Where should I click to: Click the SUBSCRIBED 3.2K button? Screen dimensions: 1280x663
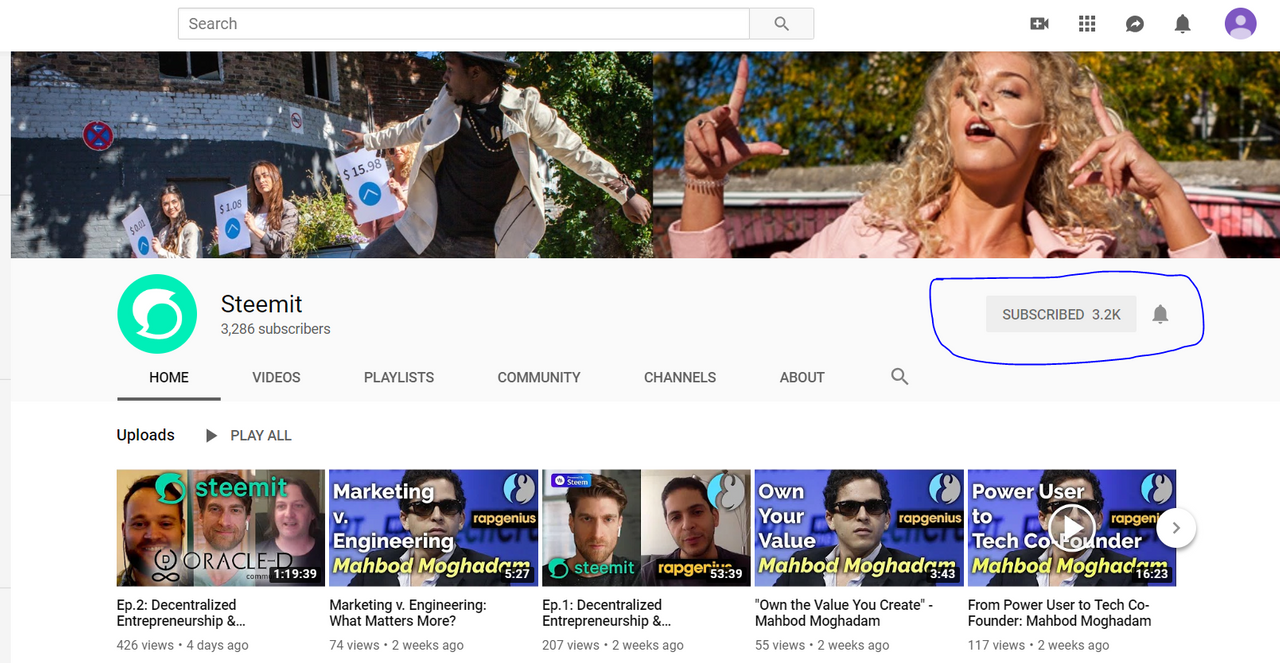coord(1061,314)
